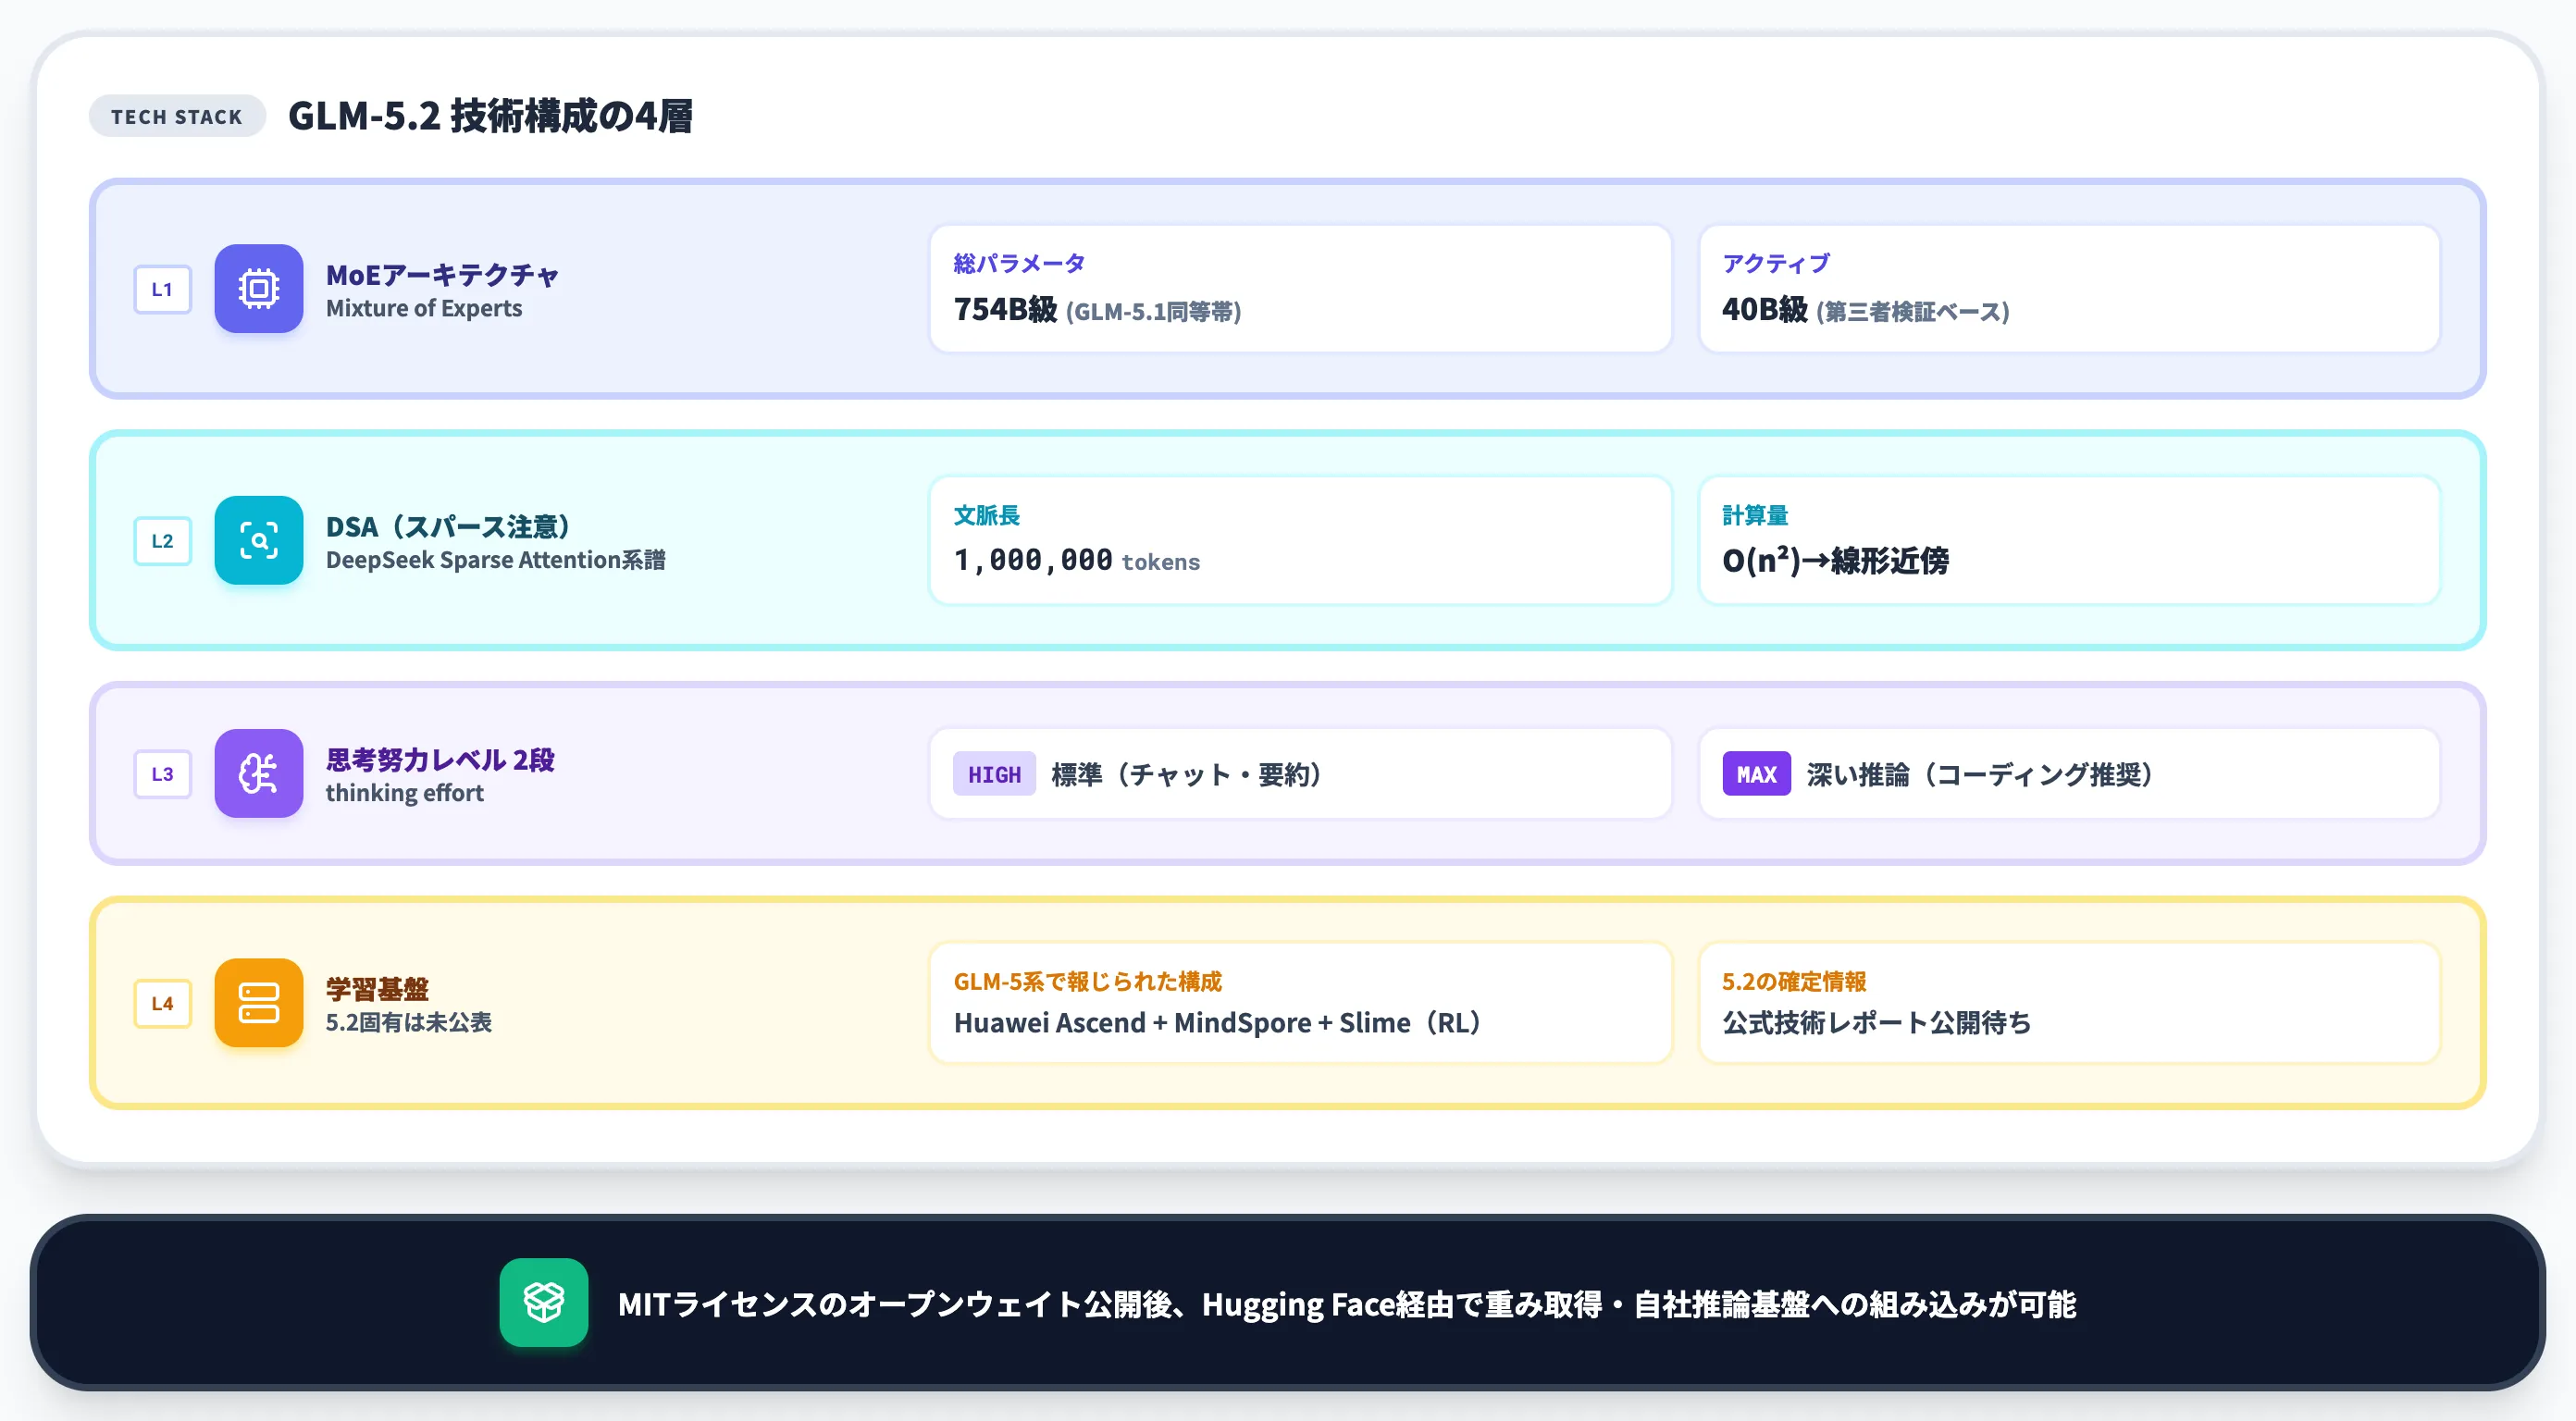Click the thinking effort subtitle

tap(405, 793)
